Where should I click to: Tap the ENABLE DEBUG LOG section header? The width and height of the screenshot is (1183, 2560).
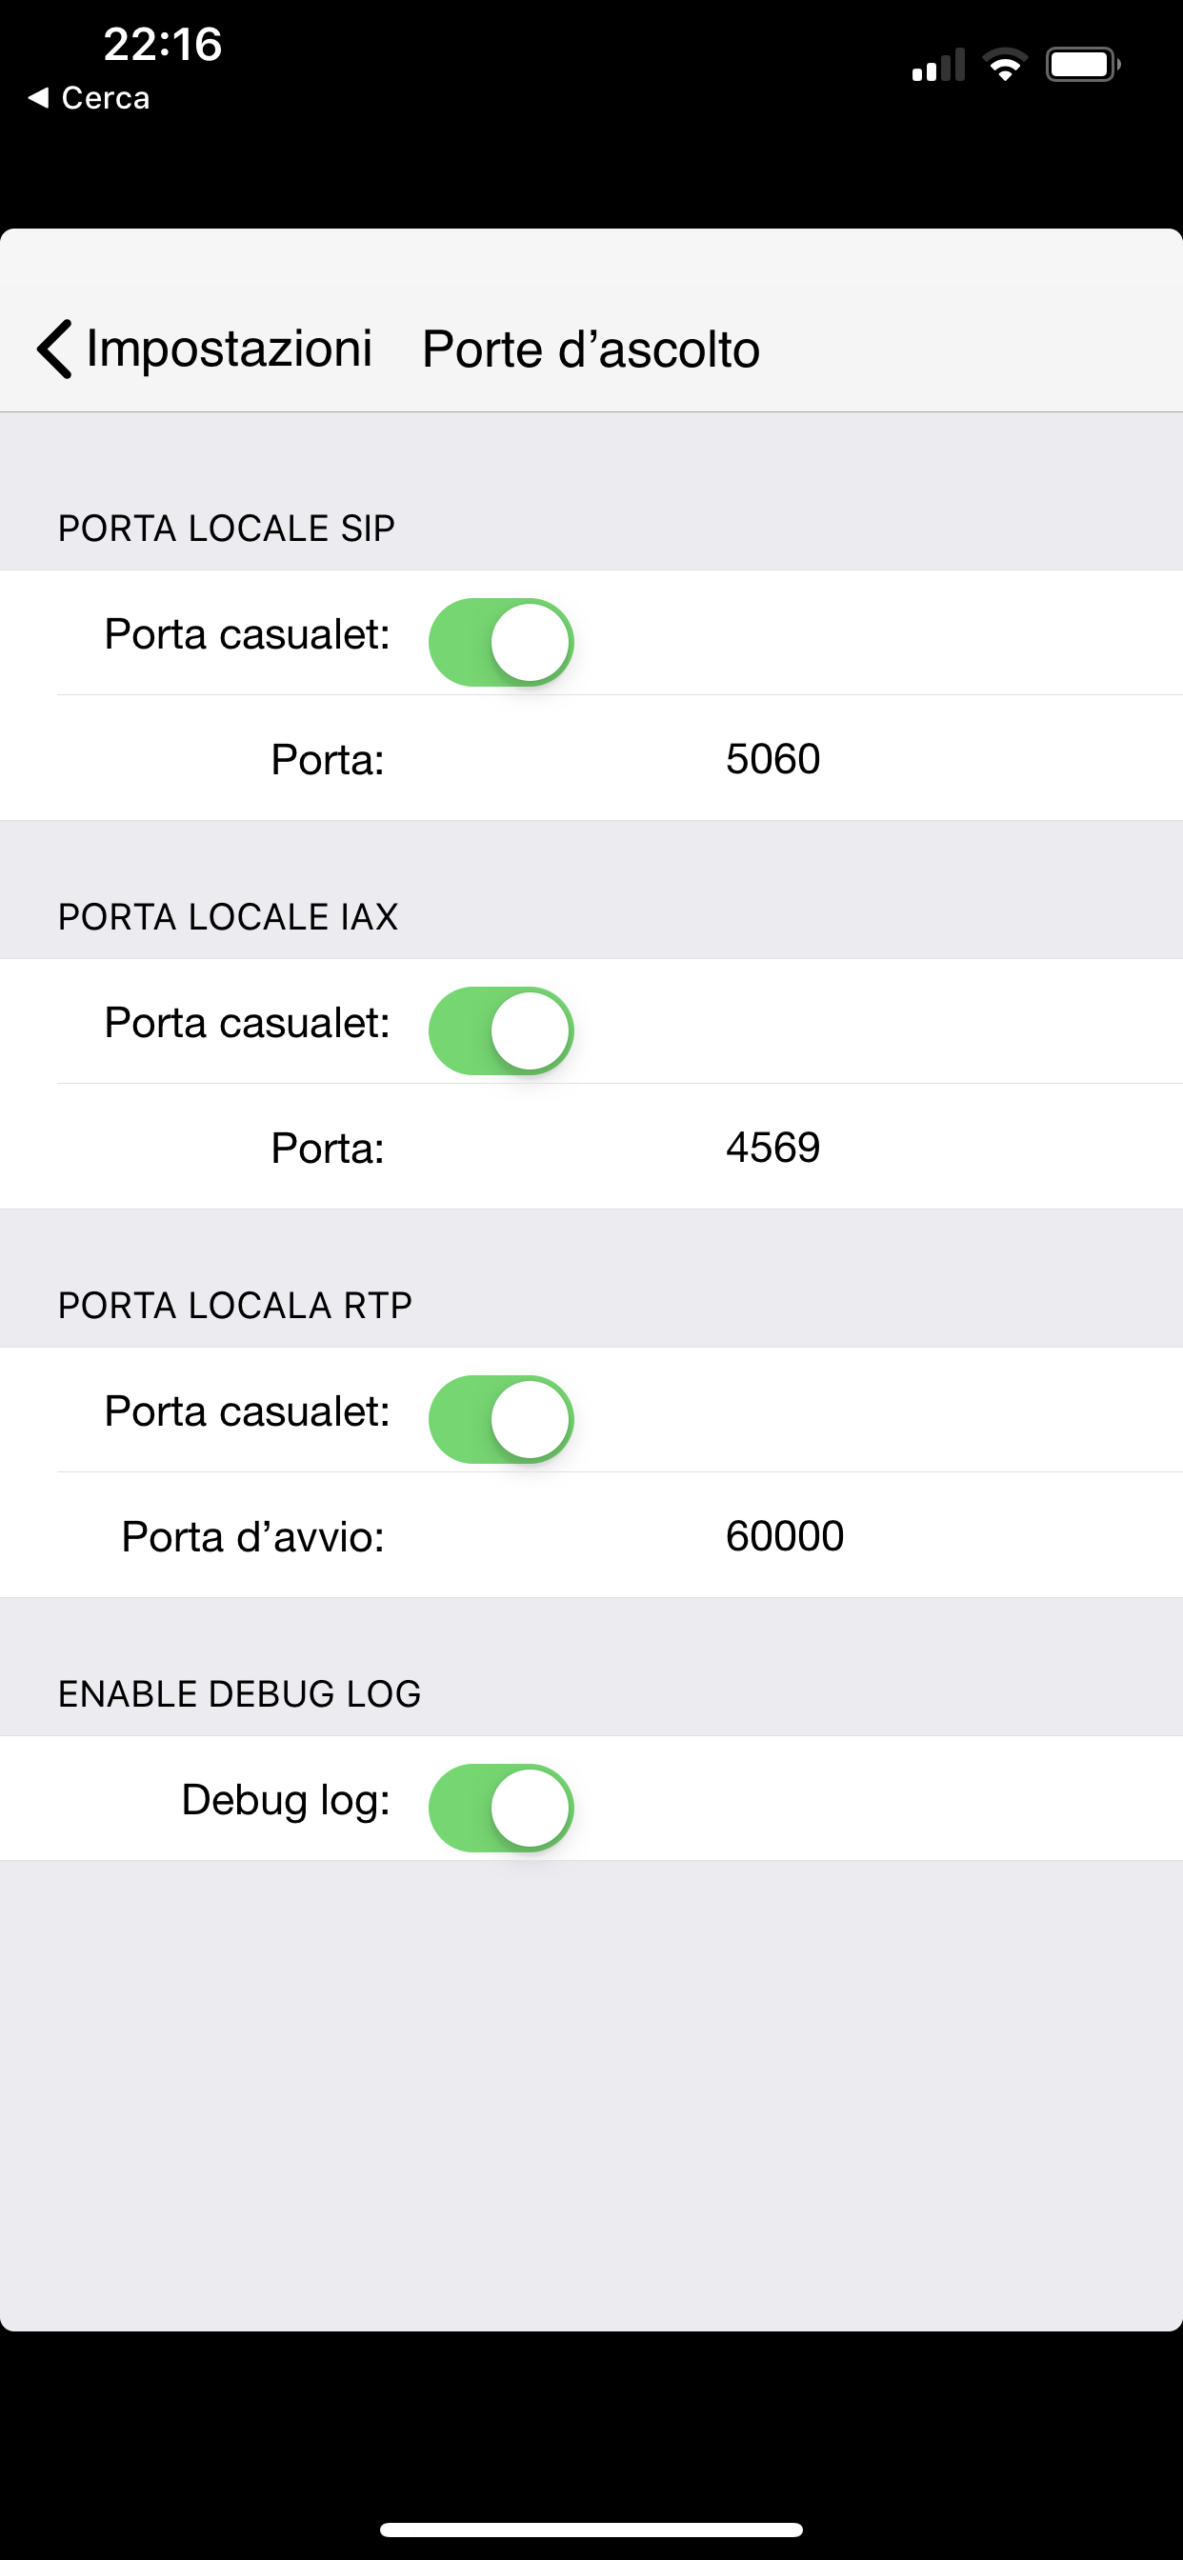pos(239,1694)
